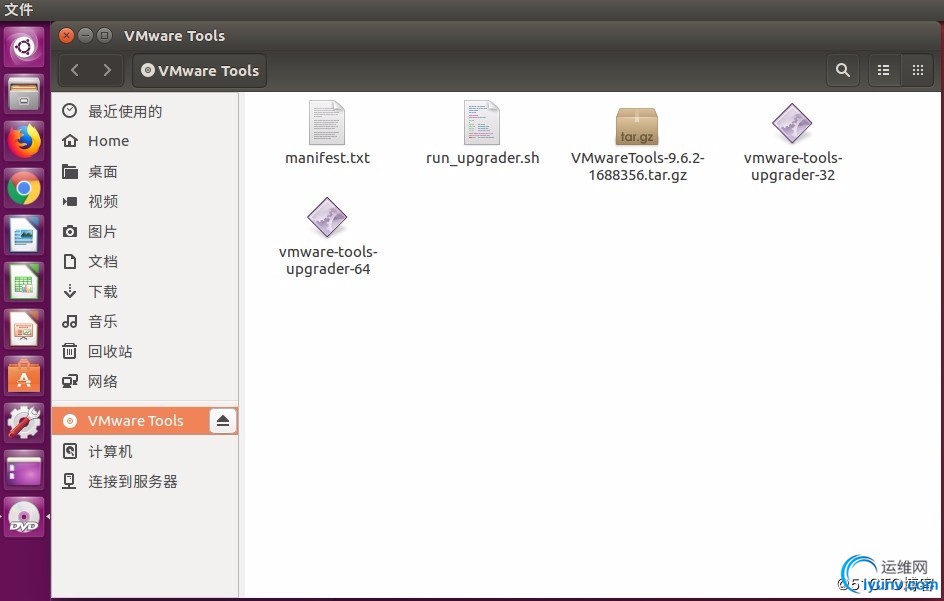Launch Google Chrome from the dock

[x=24, y=188]
